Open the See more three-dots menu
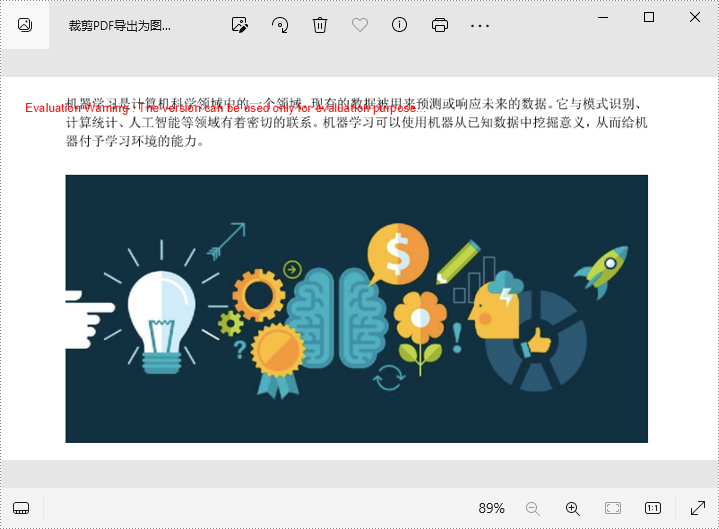 tap(480, 26)
